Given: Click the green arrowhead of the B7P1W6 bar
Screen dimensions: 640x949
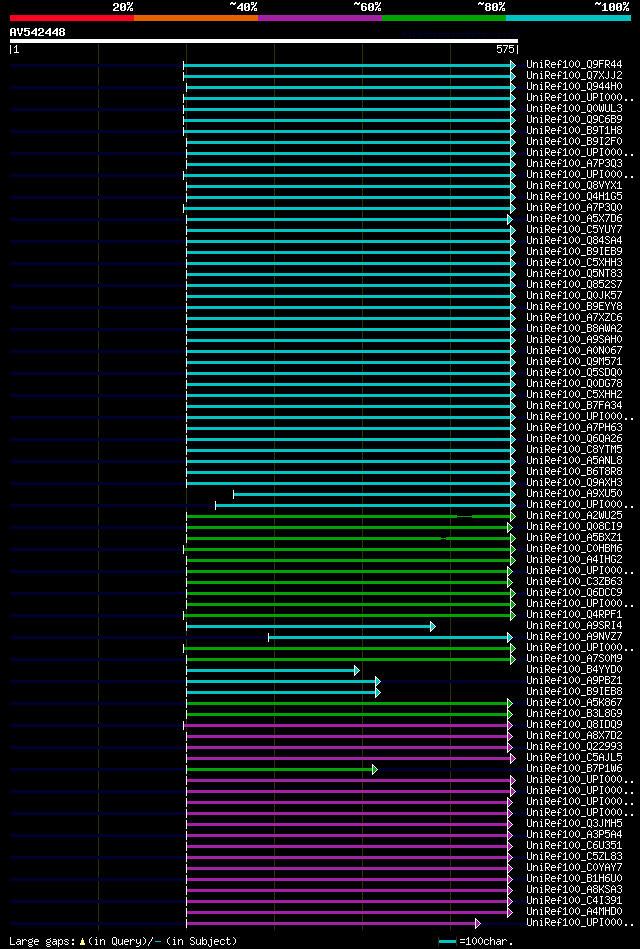Looking at the screenshot, I should (375, 769).
